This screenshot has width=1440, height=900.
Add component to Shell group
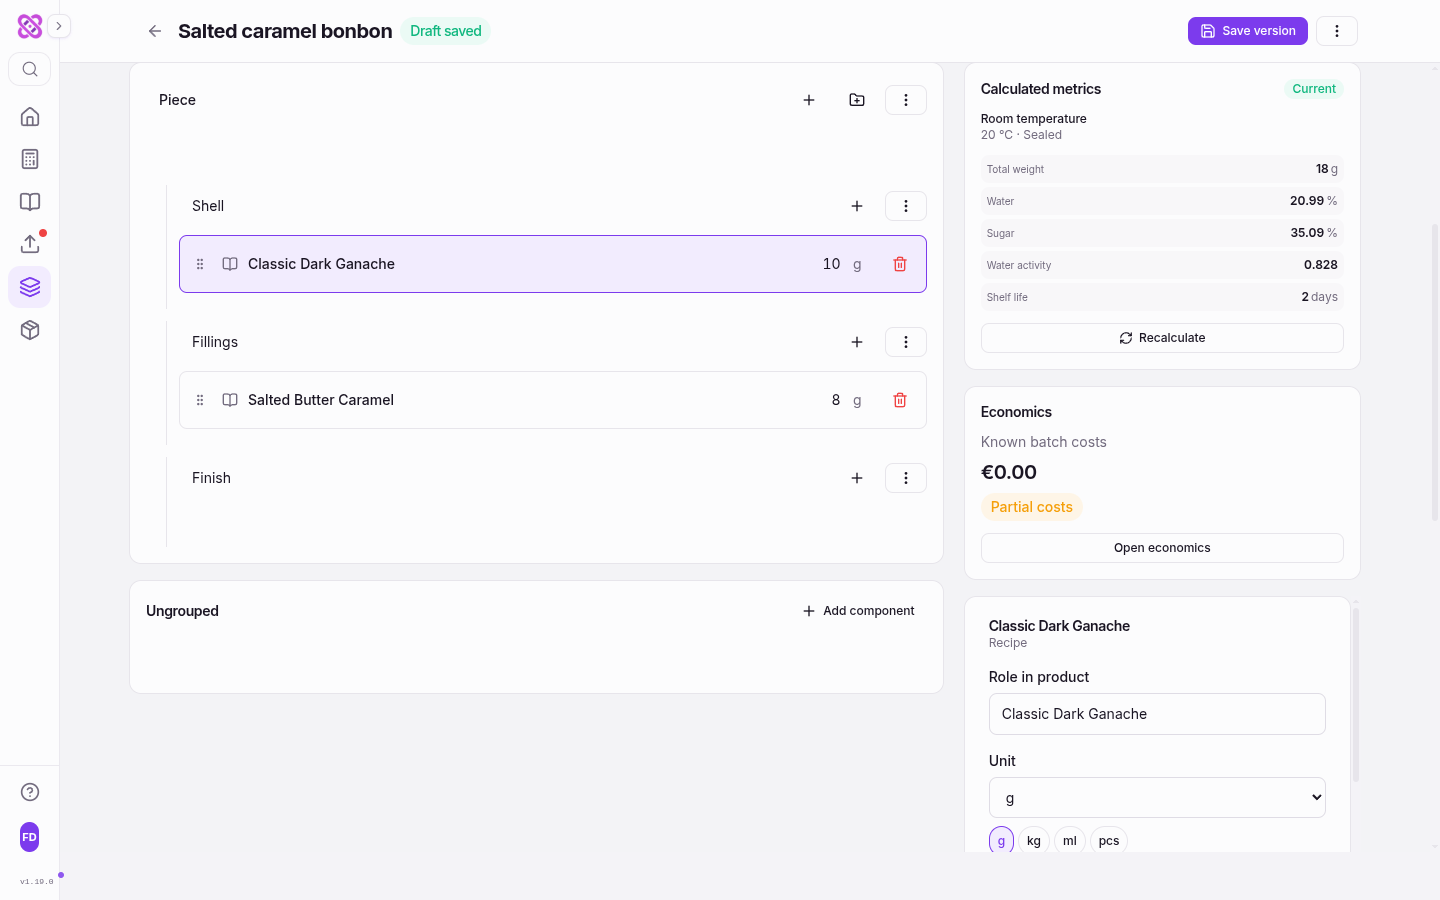[857, 206]
